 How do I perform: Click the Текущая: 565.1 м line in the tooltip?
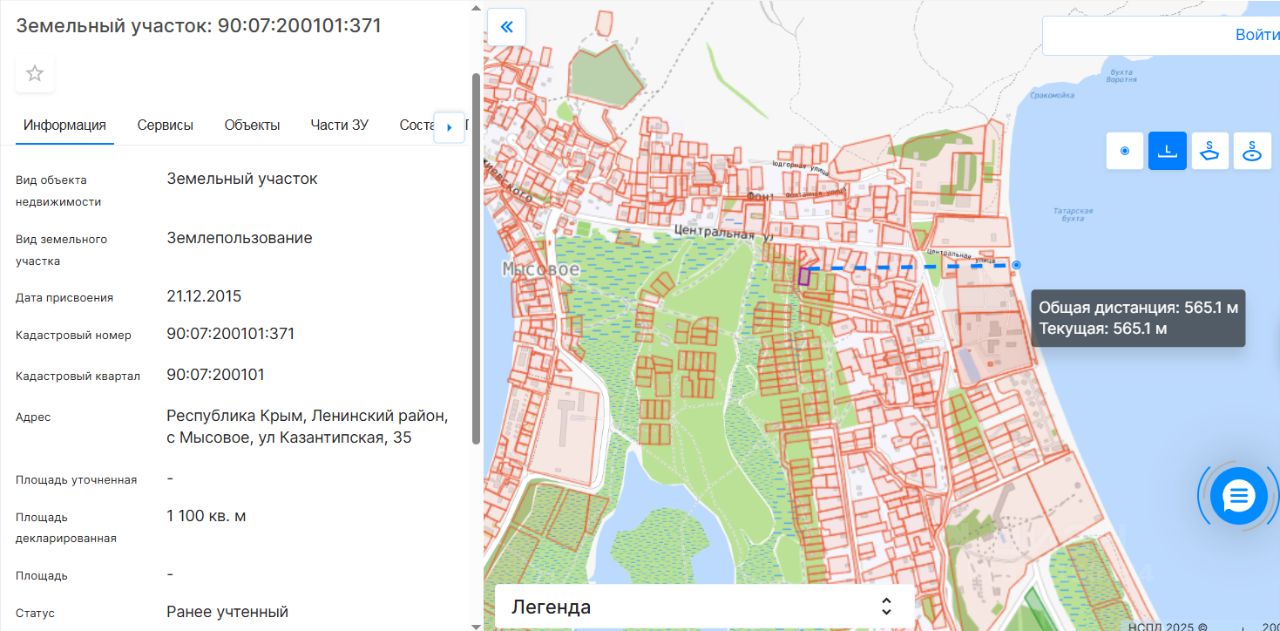[x=1103, y=328]
